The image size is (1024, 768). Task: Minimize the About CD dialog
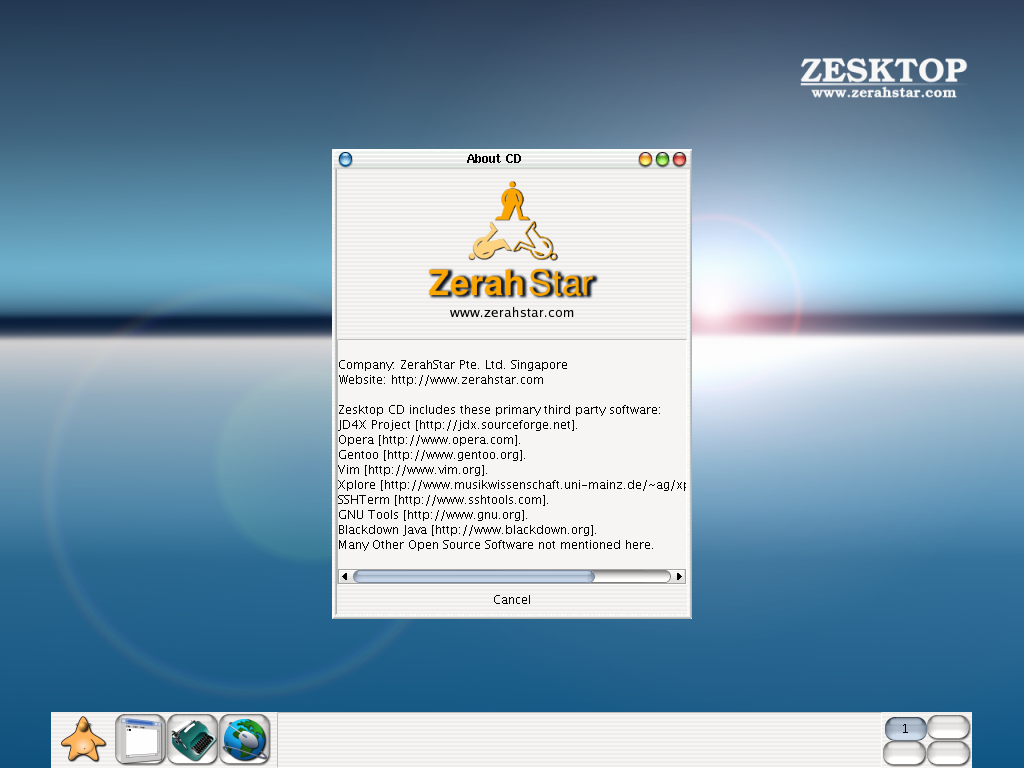coord(645,159)
